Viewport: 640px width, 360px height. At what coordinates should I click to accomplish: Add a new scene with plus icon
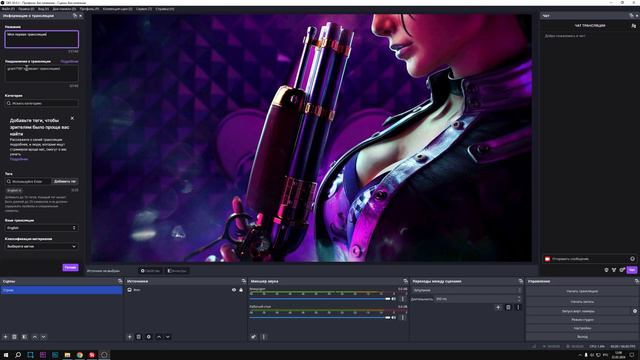5,337
